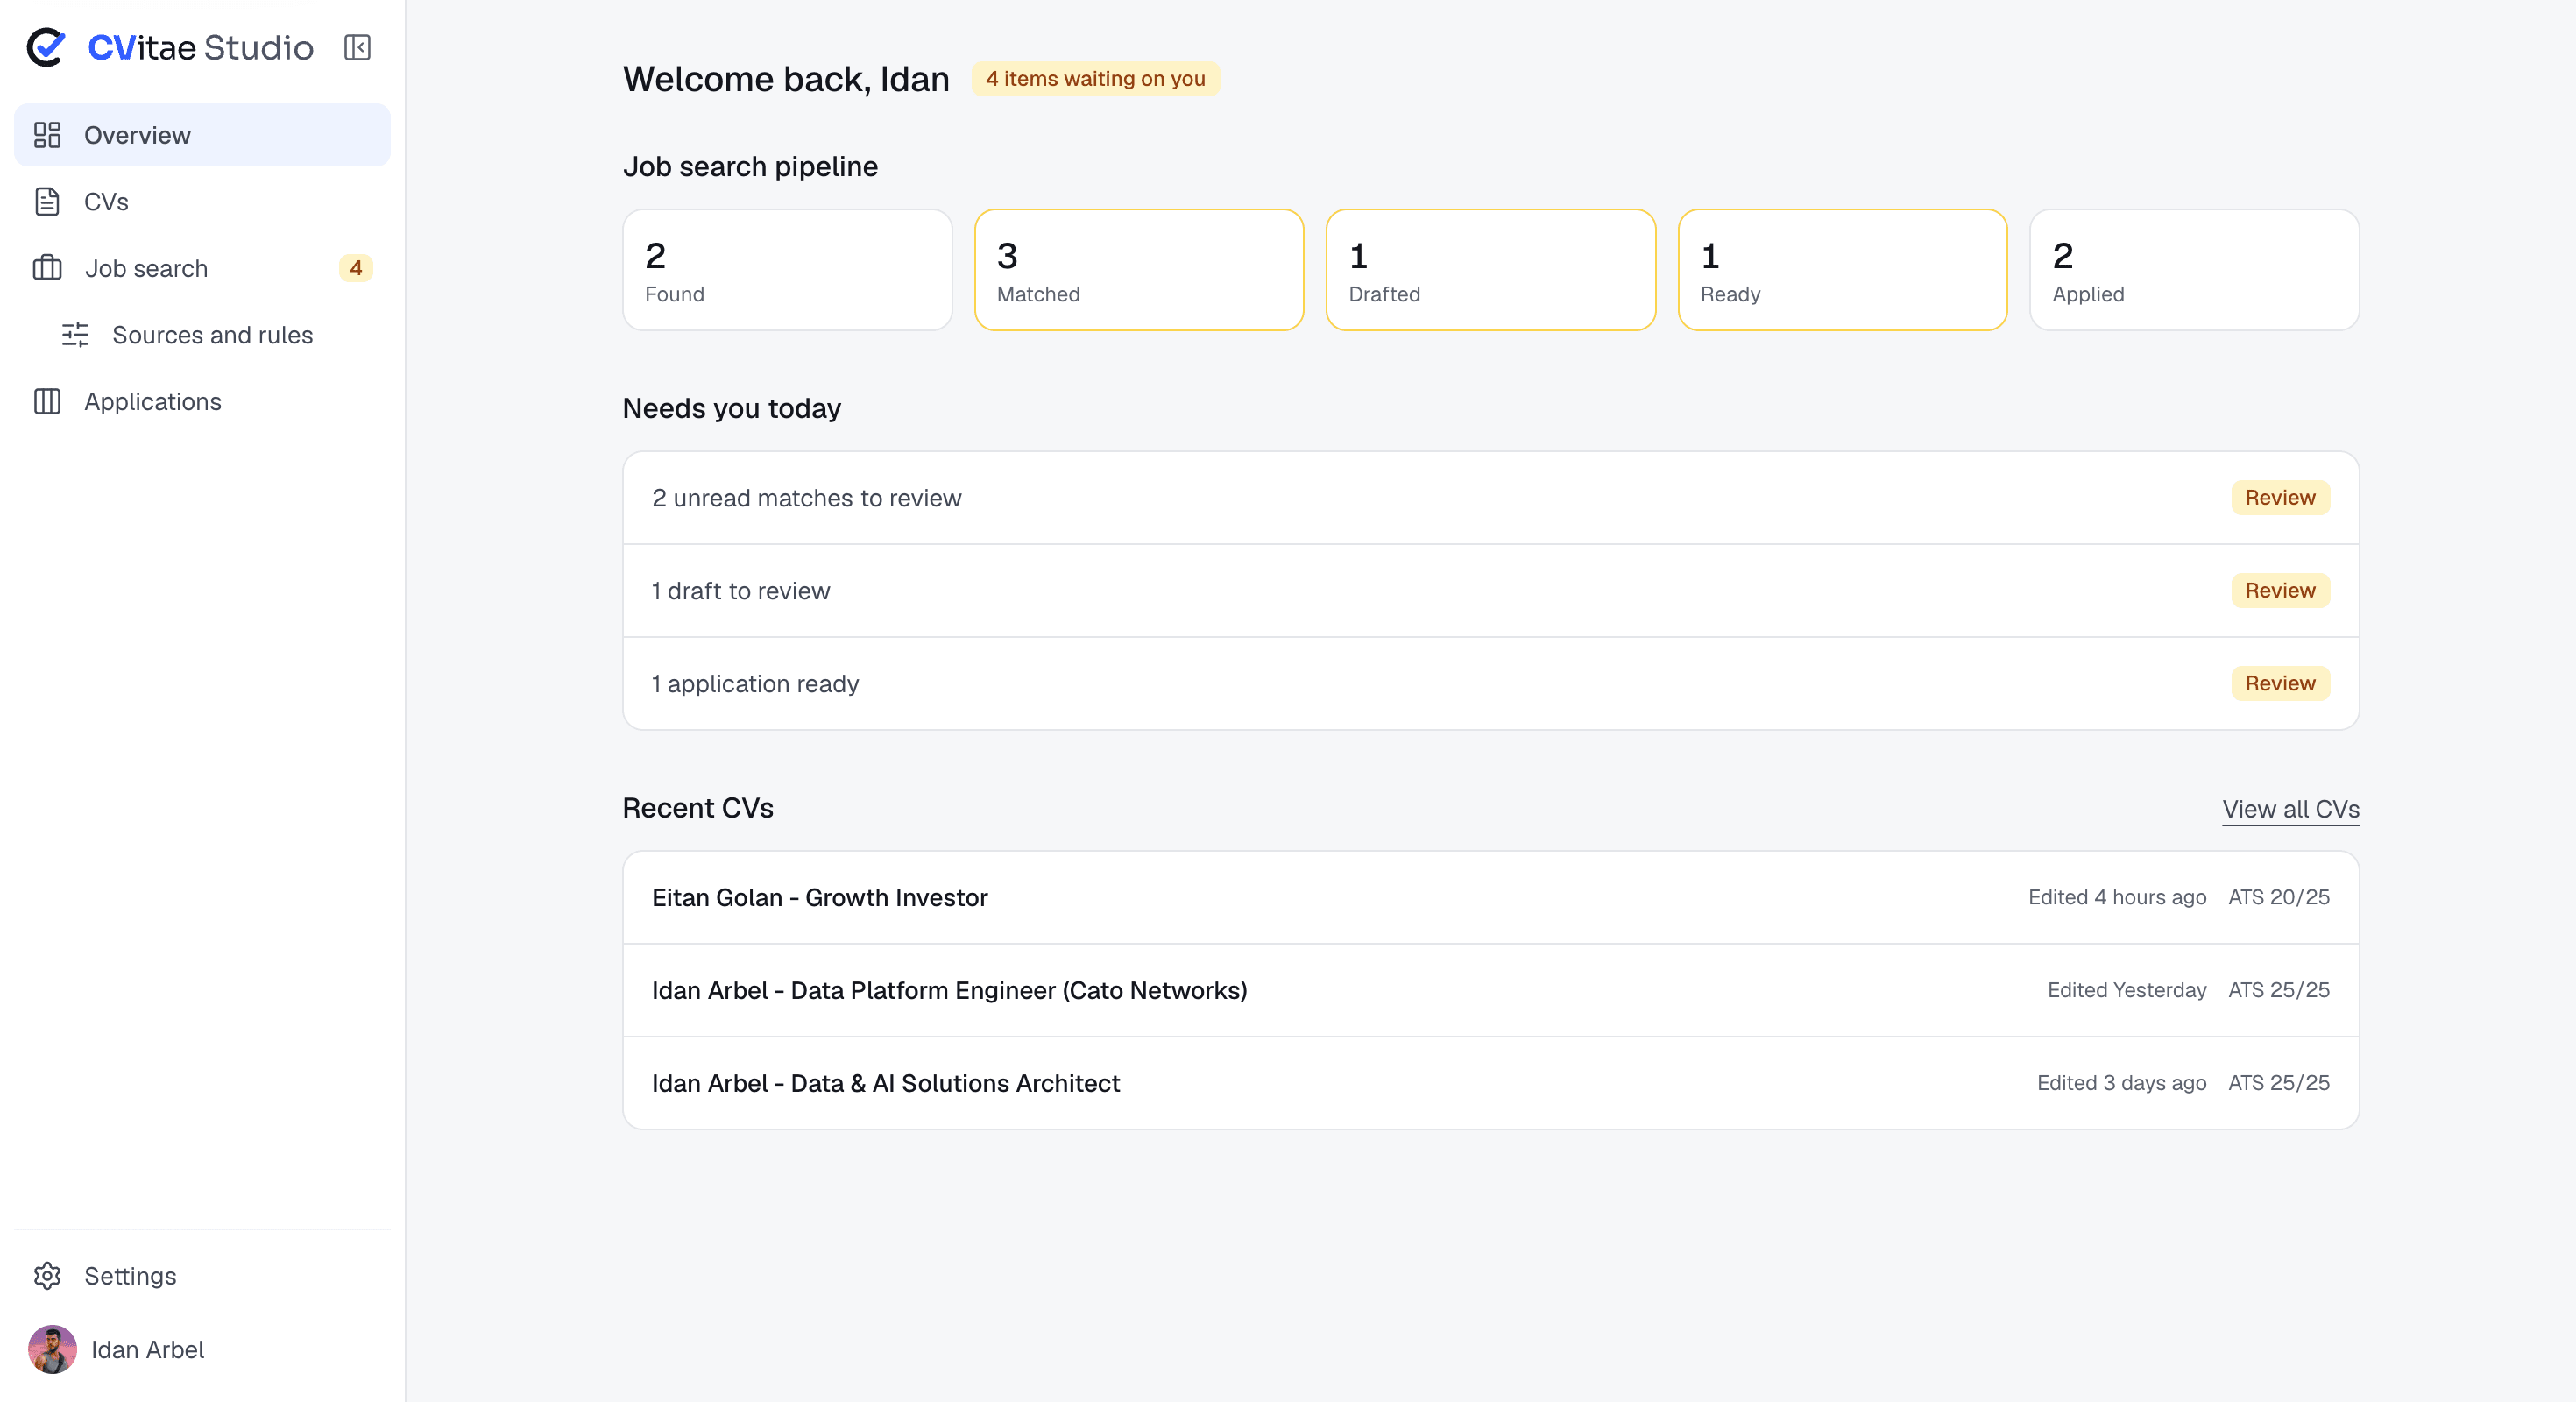2576x1402 pixels.
Task: Click the Overview grid icon
Action: [x=47, y=135]
